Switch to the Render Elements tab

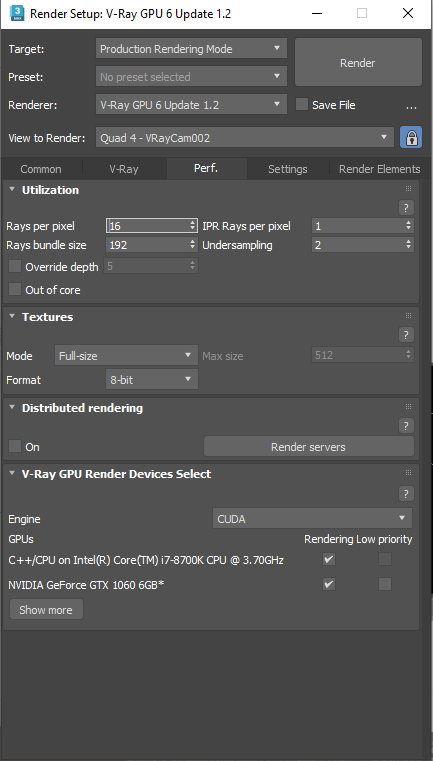pos(379,169)
